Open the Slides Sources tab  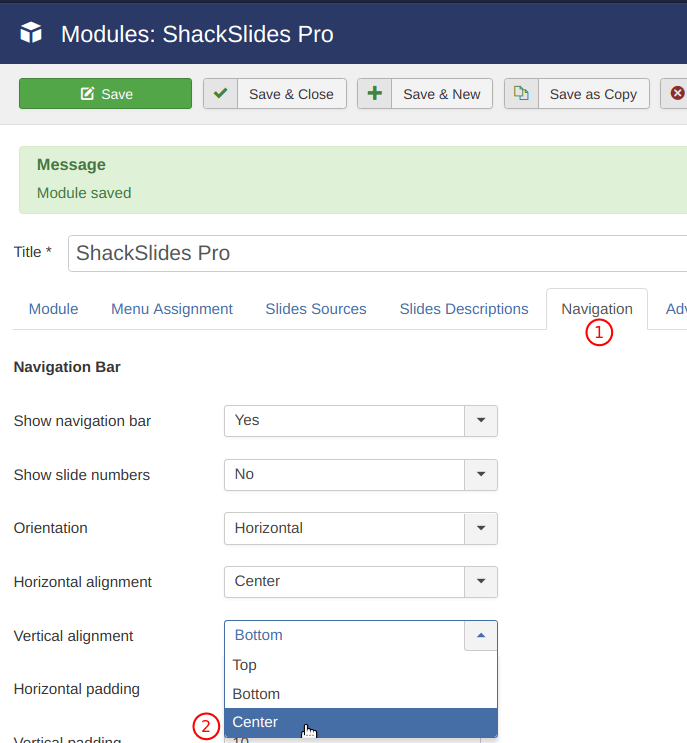316,309
